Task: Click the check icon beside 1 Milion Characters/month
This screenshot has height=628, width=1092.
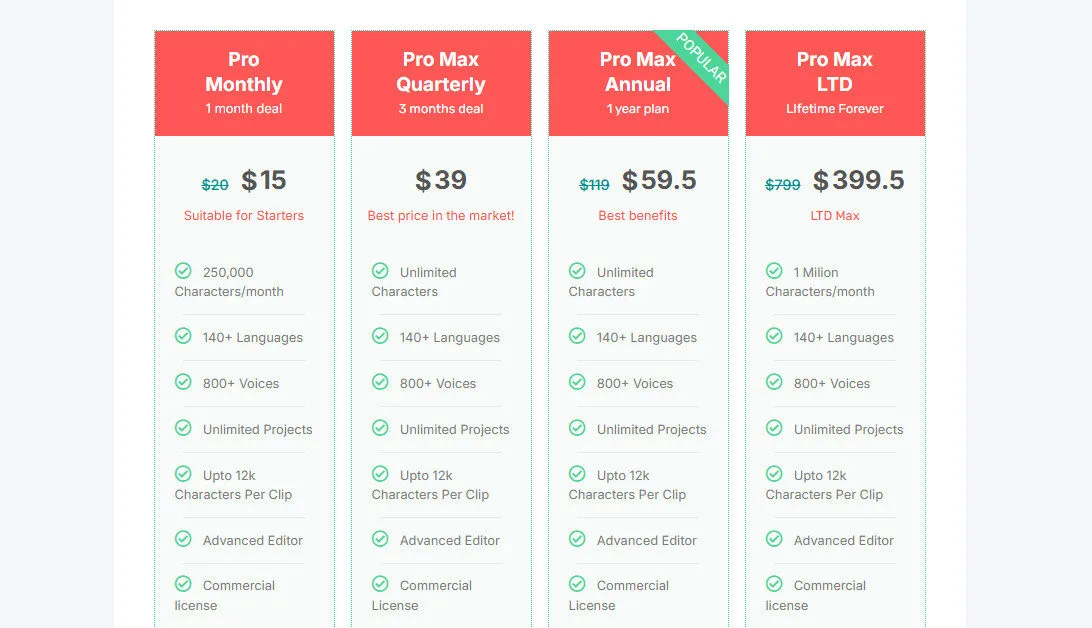Action: coord(775,270)
